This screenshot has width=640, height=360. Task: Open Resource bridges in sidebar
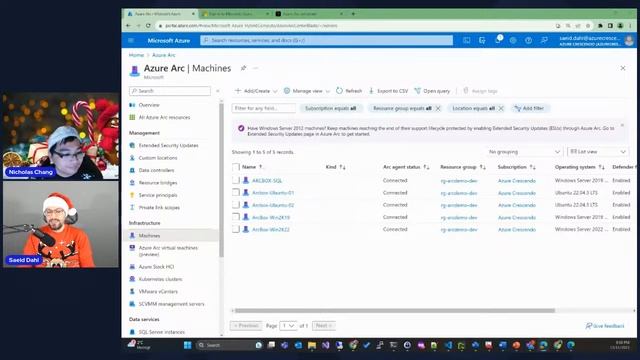point(158,183)
